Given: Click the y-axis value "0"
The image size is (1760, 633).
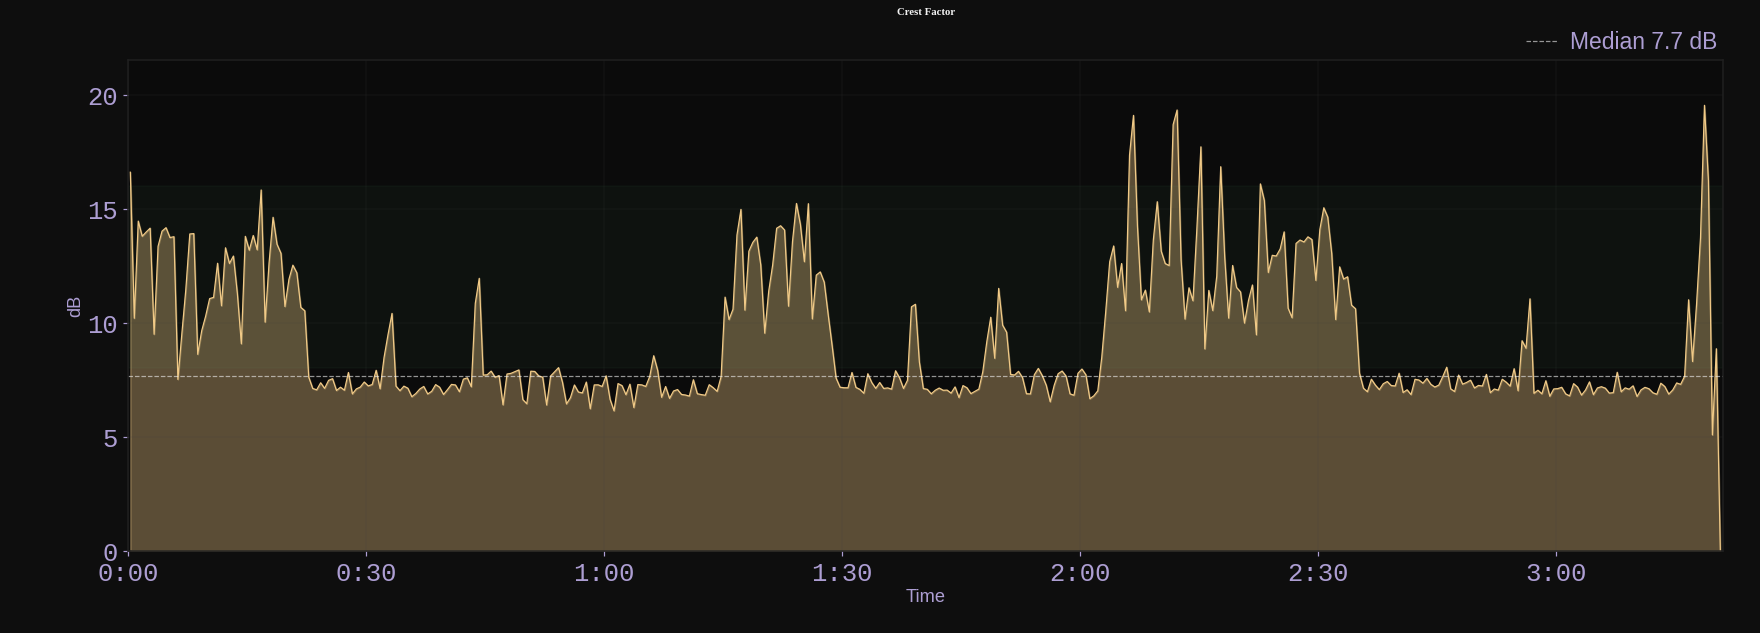Looking at the screenshot, I should tap(110, 552).
